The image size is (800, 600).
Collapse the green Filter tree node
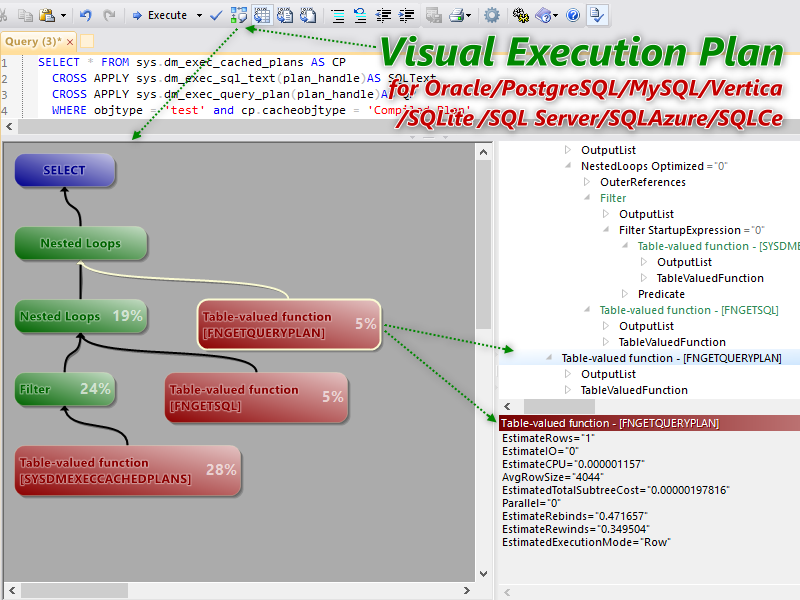(587, 197)
